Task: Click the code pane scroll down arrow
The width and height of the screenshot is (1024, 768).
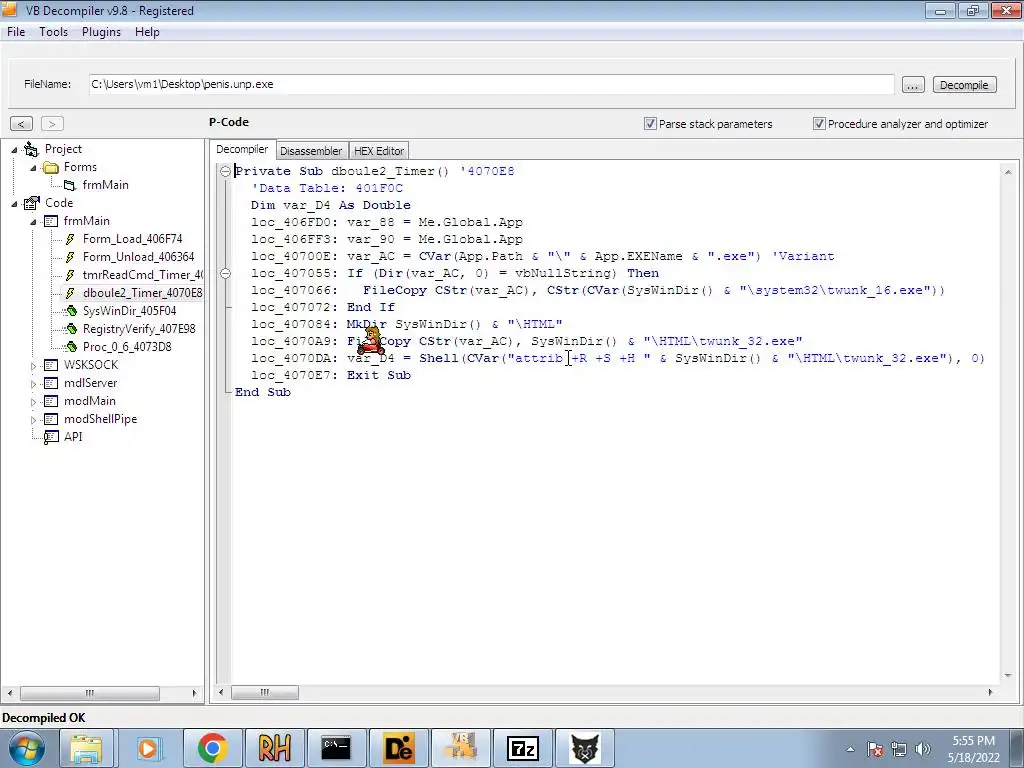Action: [1008, 675]
